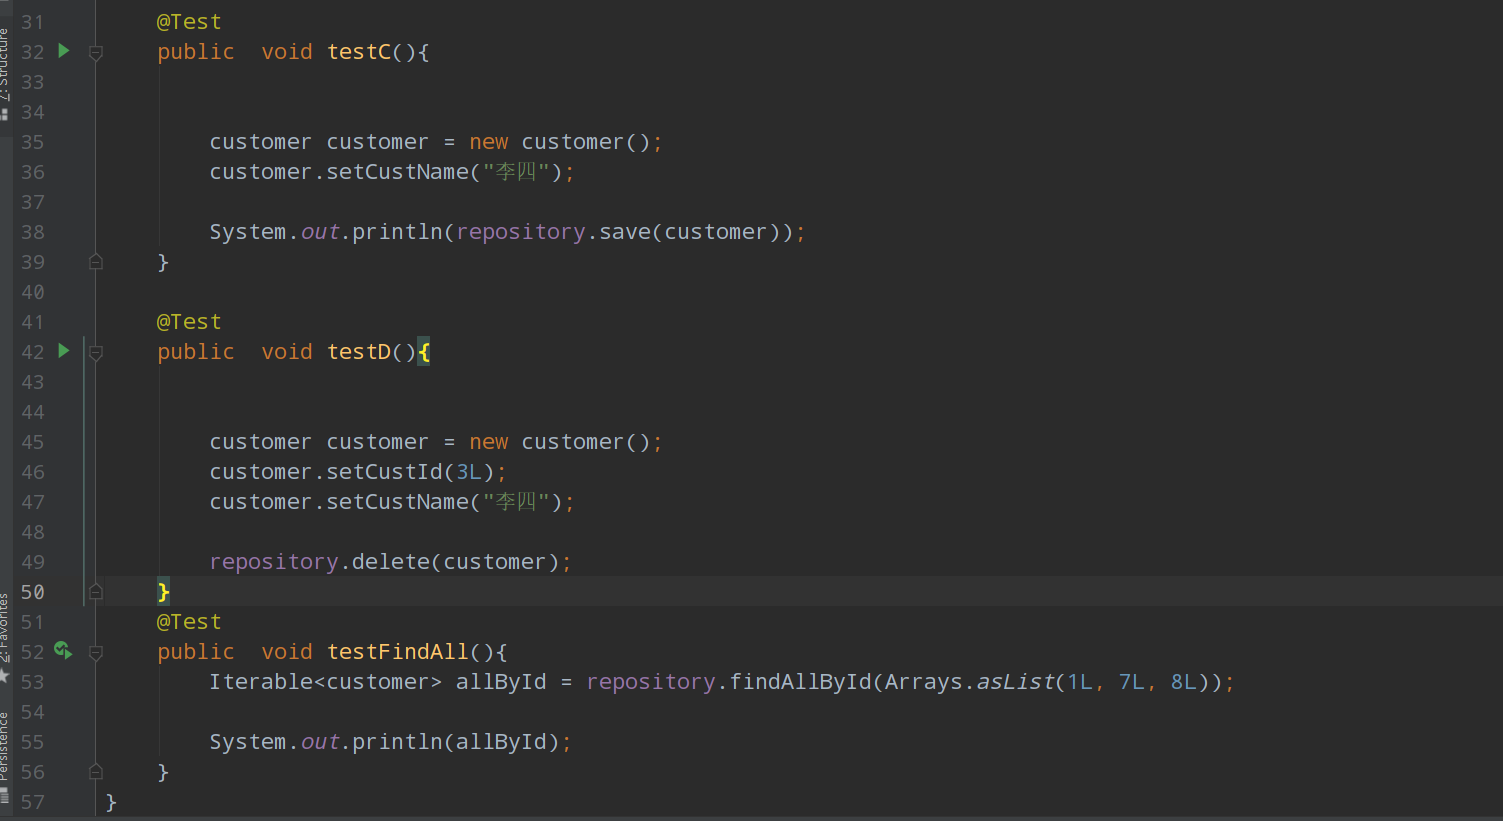
Task: Click the repository.save call on line 38
Action: (625, 232)
